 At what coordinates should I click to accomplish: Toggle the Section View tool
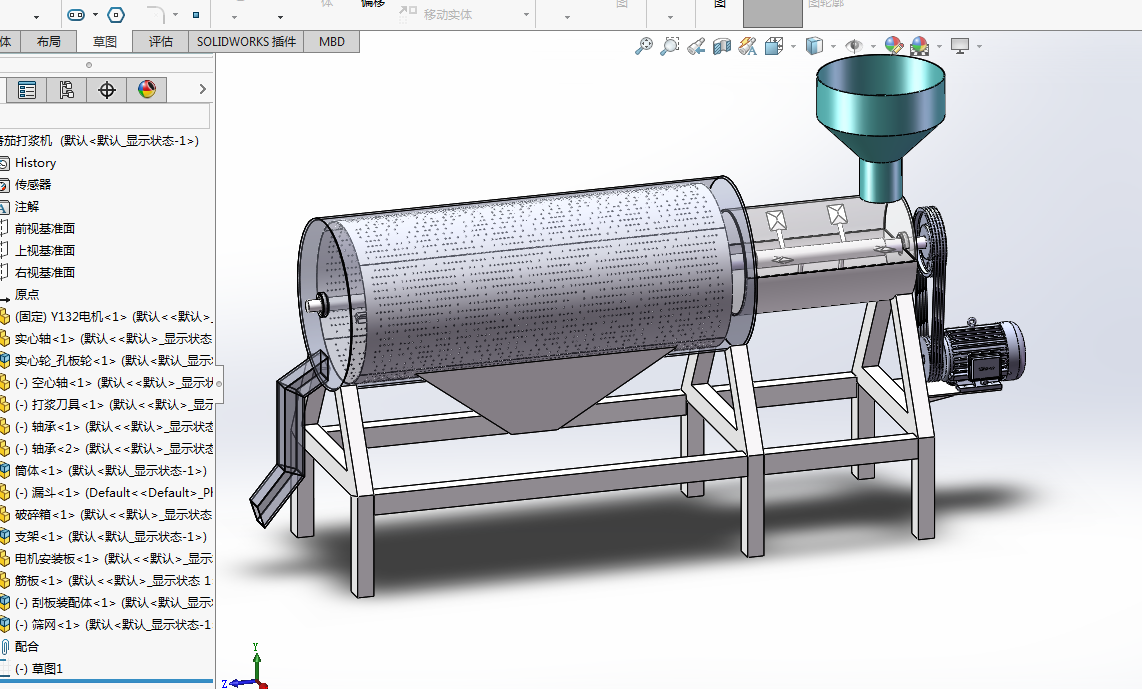[x=722, y=47]
